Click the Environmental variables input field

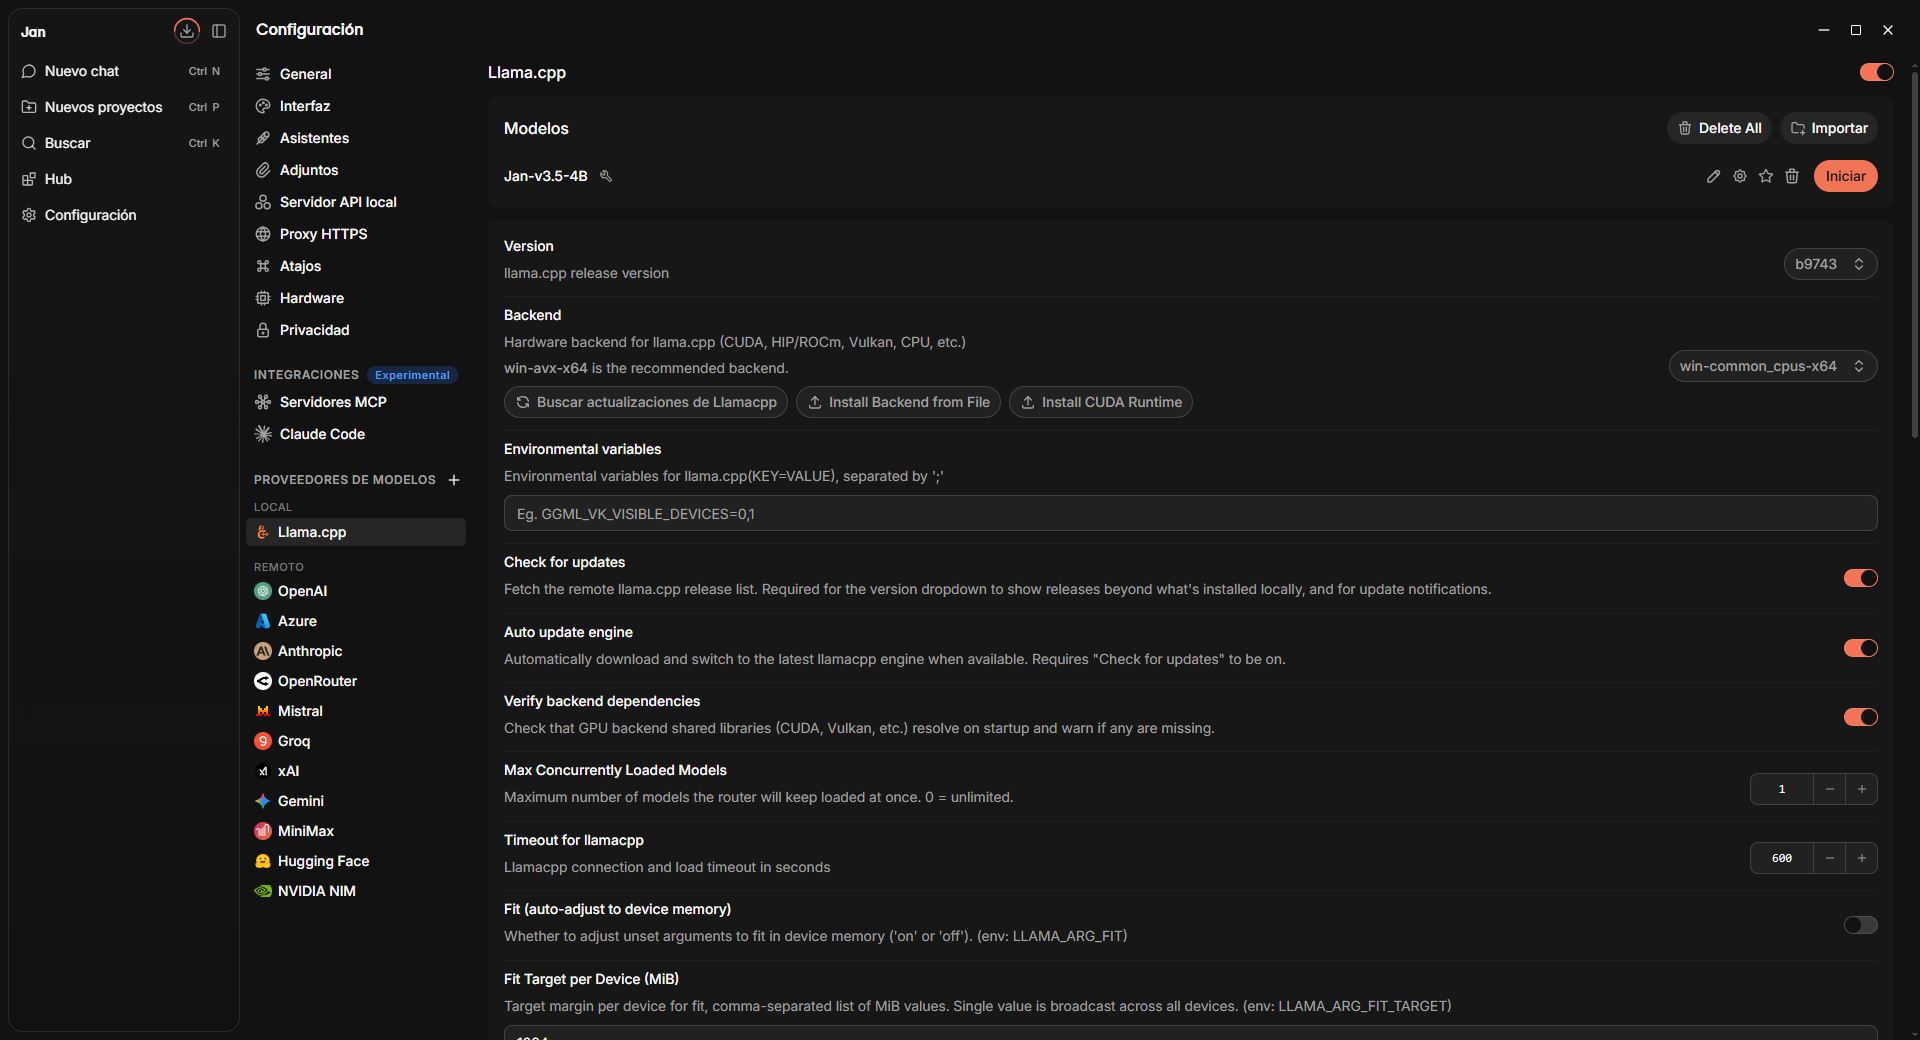[1190, 514]
